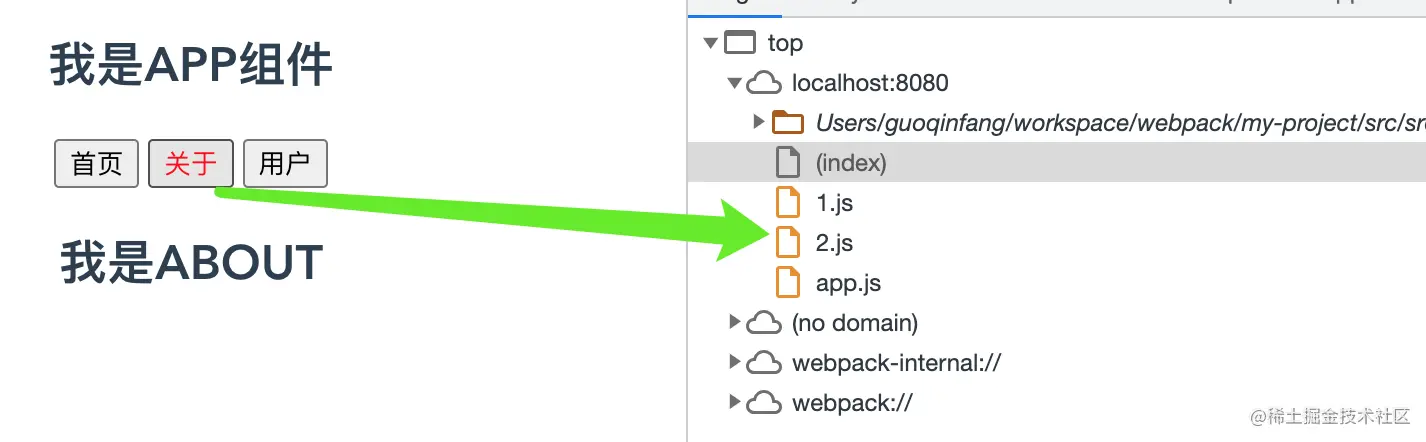Click the workspace folder icon

coord(789,123)
